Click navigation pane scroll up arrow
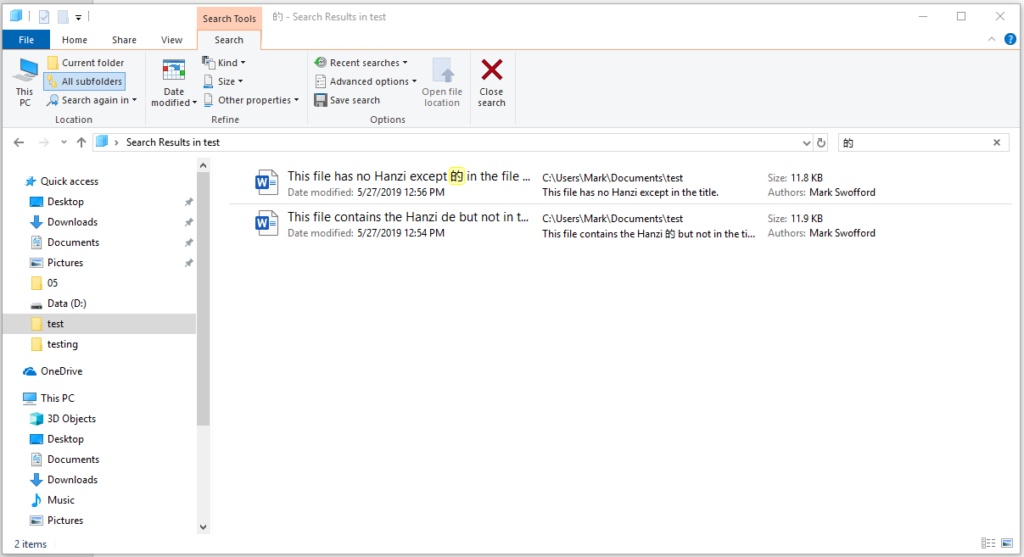This screenshot has height=557, width=1024. pos(203,166)
